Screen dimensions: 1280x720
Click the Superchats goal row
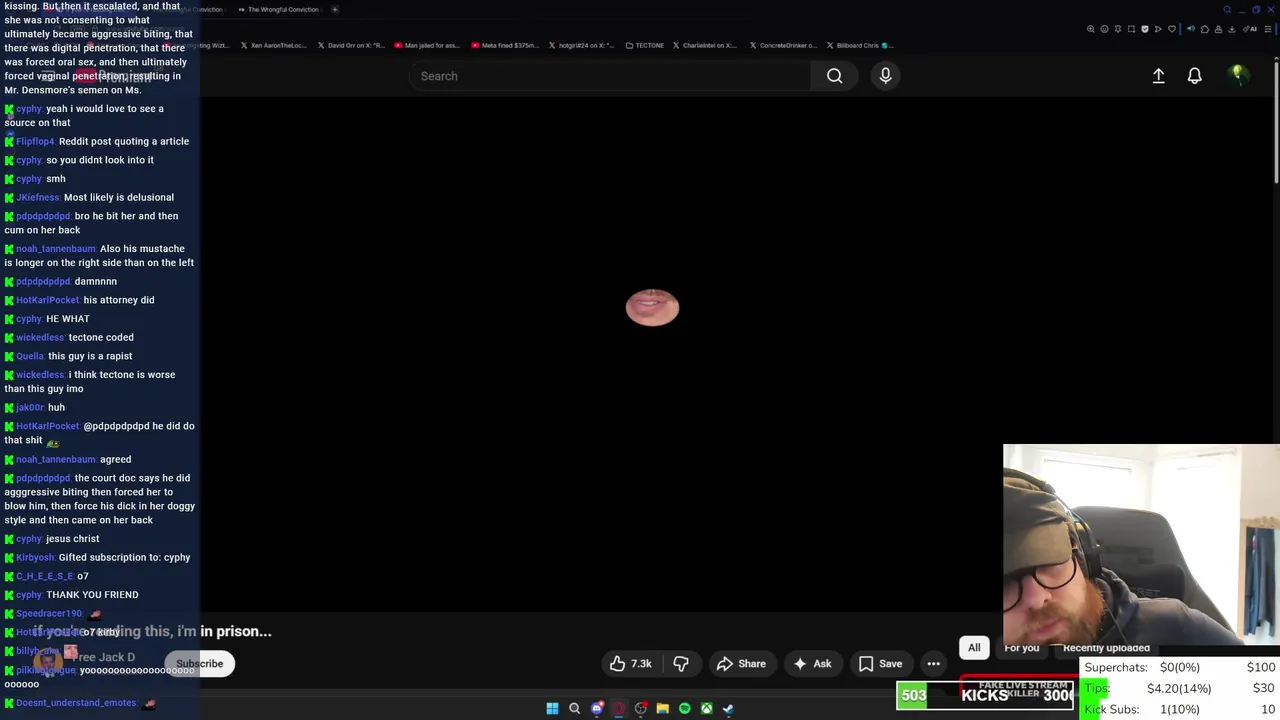[1180, 667]
